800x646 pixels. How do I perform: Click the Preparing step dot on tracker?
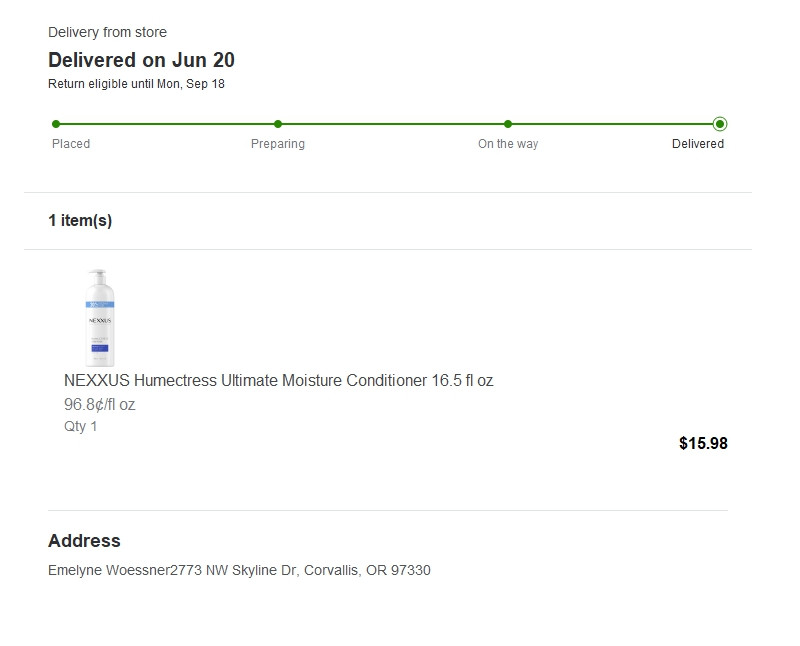click(278, 124)
